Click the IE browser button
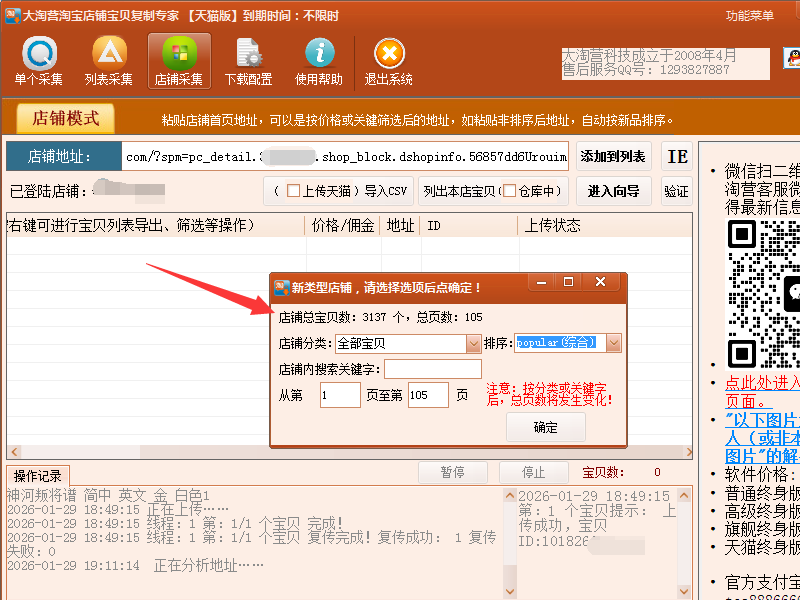 tap(677, 156)
